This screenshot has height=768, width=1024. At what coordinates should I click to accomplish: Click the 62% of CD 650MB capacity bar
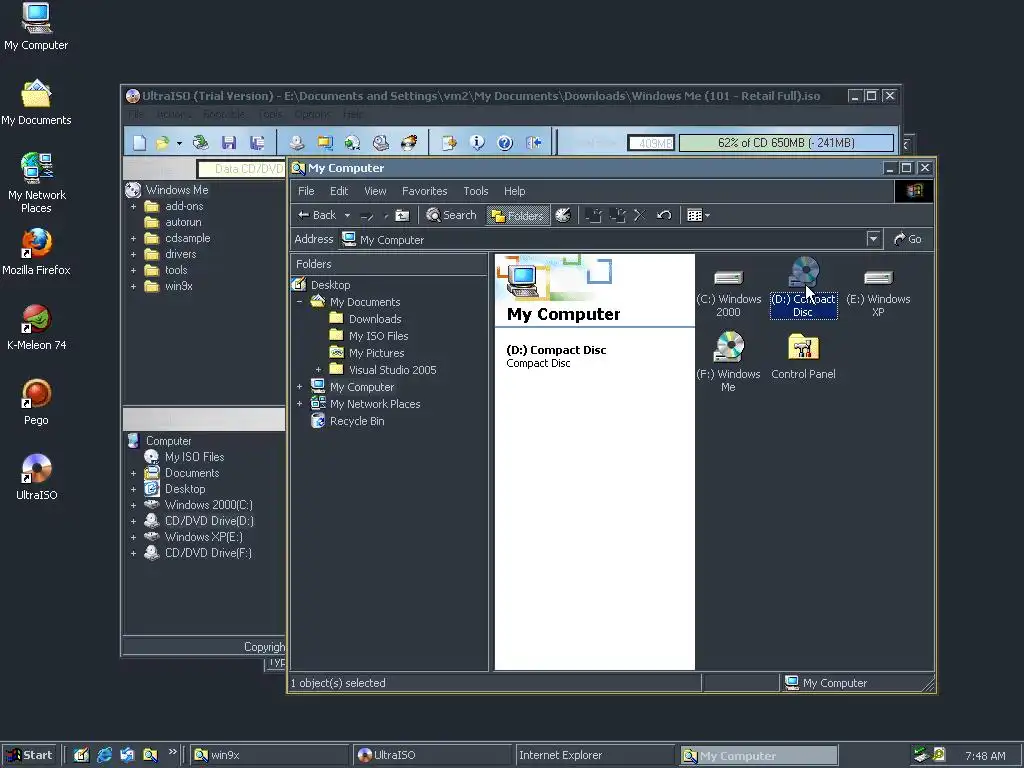coord(786,142)
